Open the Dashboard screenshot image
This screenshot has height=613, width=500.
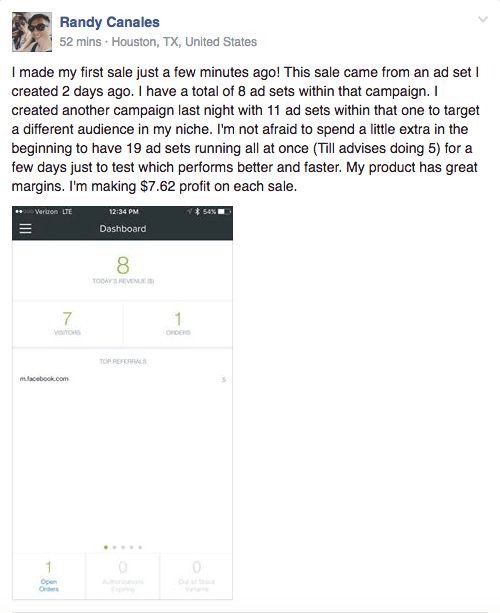tap(122, 403)
